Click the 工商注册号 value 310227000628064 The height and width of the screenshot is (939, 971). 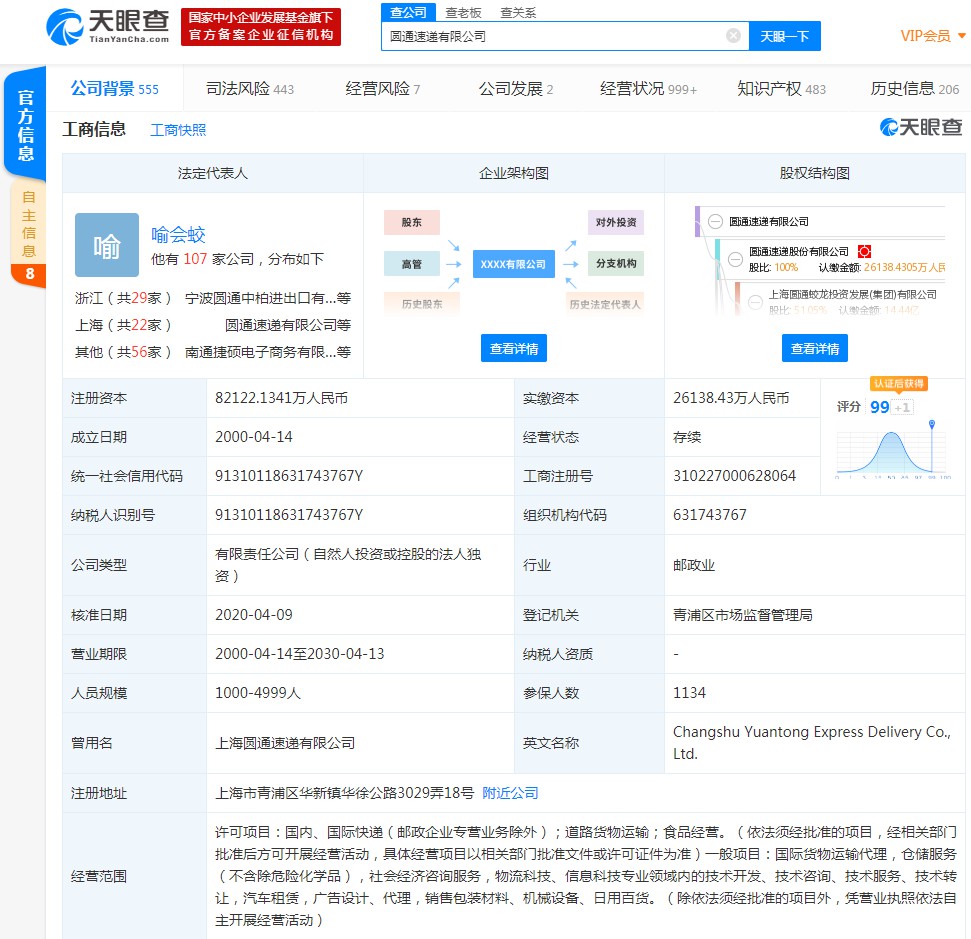[734, 476]
